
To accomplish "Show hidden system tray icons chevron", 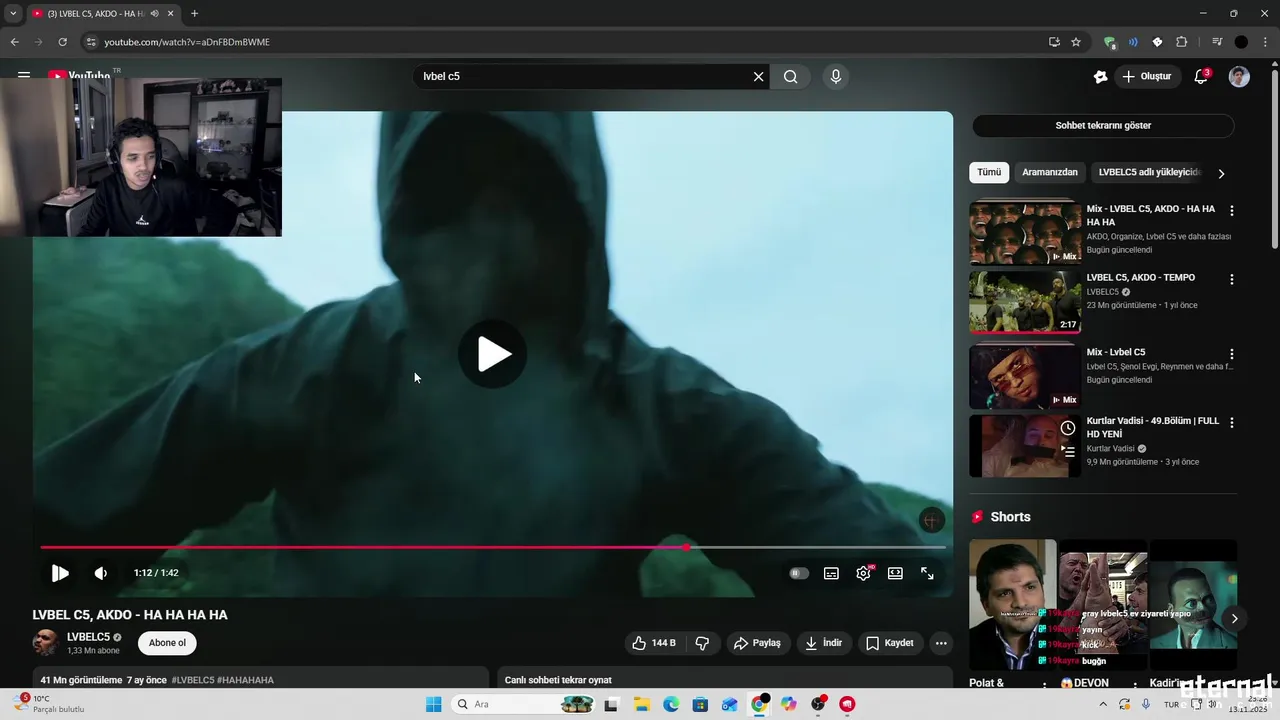I will pos(1103,704).
